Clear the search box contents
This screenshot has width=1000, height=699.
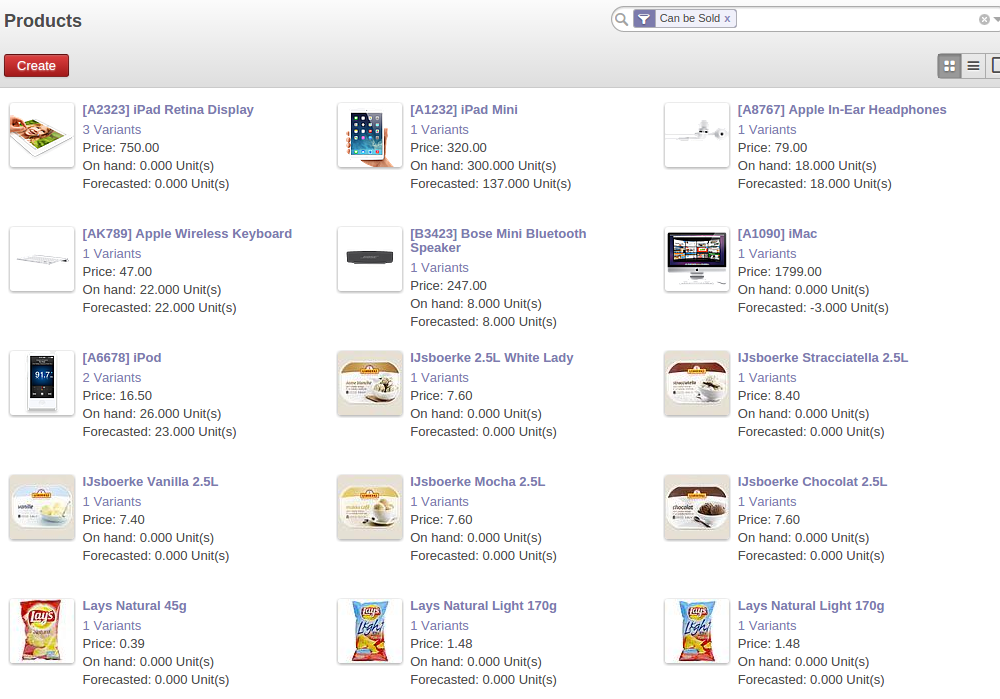pyautogui.click(x=984, y=20)
